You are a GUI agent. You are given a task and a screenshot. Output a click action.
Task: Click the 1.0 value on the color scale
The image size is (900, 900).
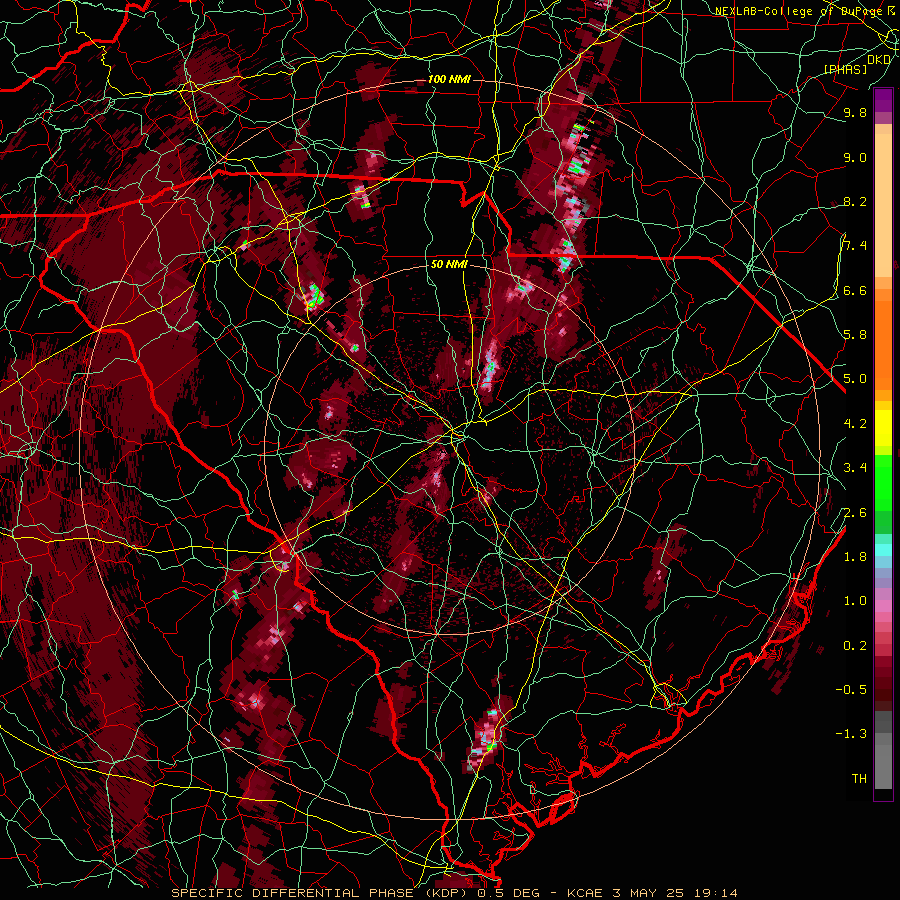855,601
